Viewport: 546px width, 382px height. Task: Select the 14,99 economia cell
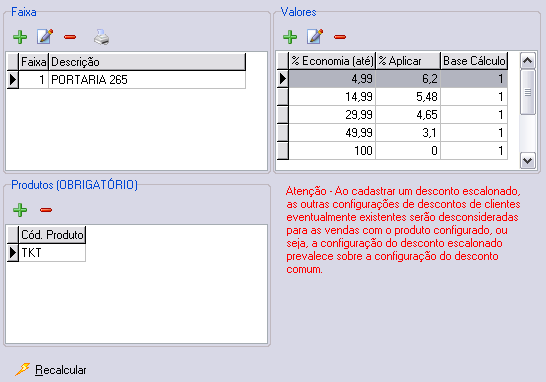332,96
